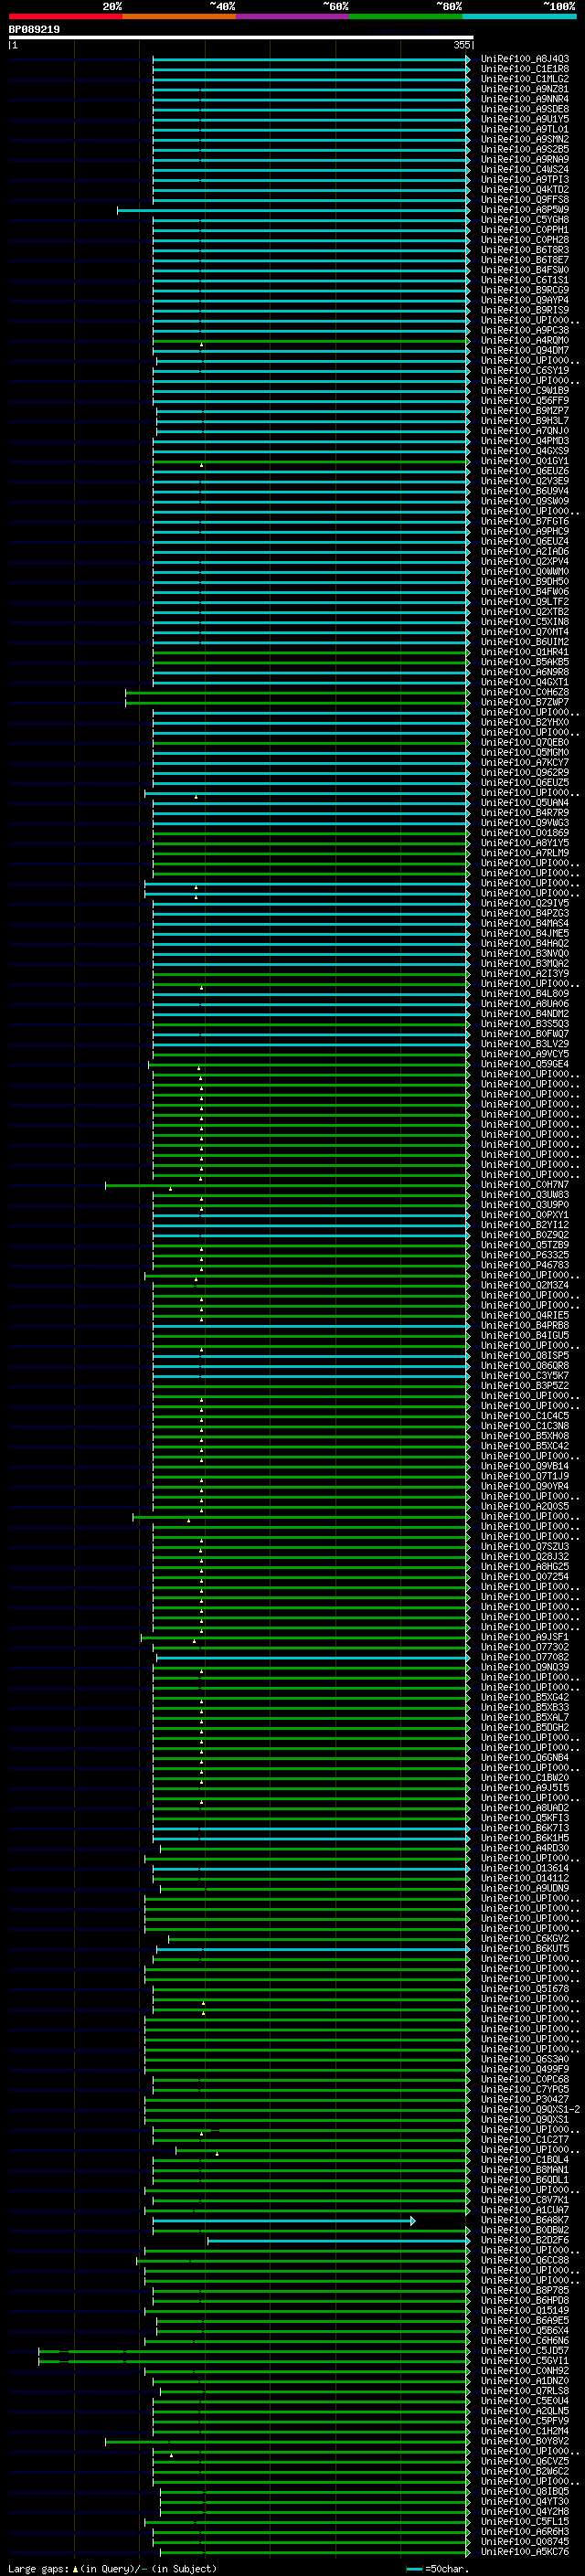Click the orange ~40% identity legend segment

[179, 17]
